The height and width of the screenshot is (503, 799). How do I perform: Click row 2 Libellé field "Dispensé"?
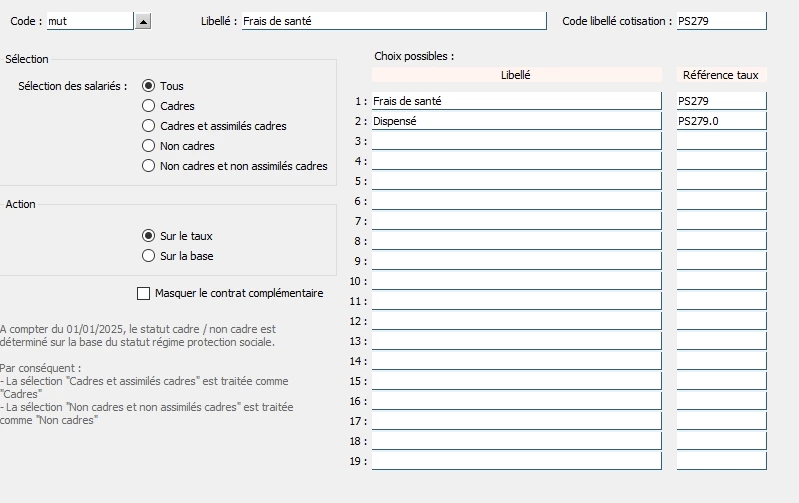coord(516,121)
